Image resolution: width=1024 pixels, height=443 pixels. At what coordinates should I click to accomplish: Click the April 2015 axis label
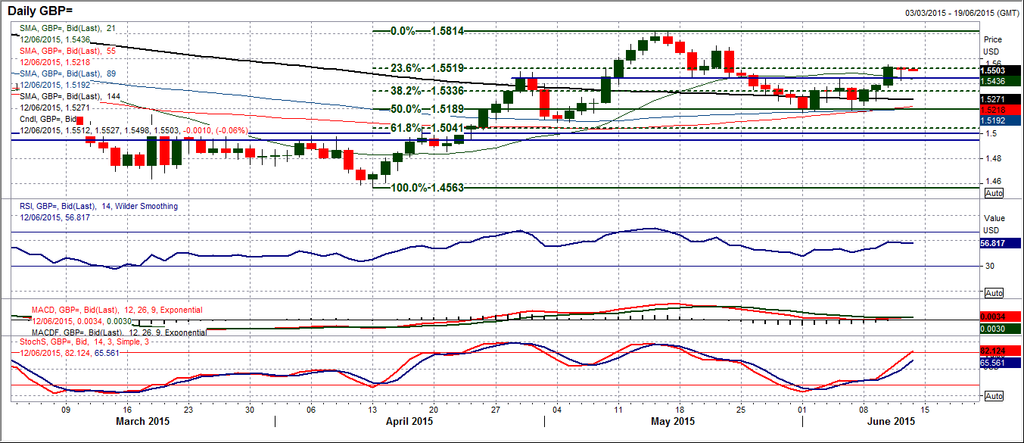pos(411,421)
